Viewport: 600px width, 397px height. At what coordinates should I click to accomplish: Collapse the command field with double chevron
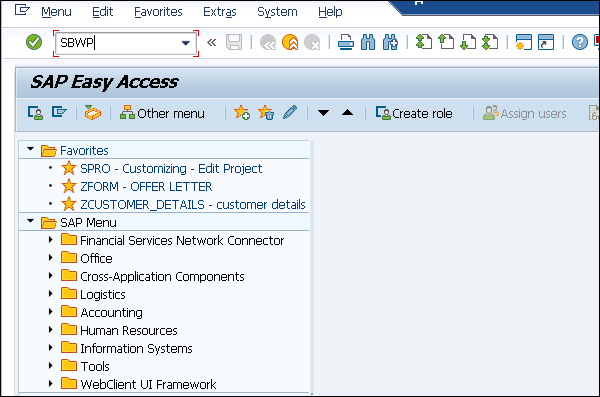[211, 42]
